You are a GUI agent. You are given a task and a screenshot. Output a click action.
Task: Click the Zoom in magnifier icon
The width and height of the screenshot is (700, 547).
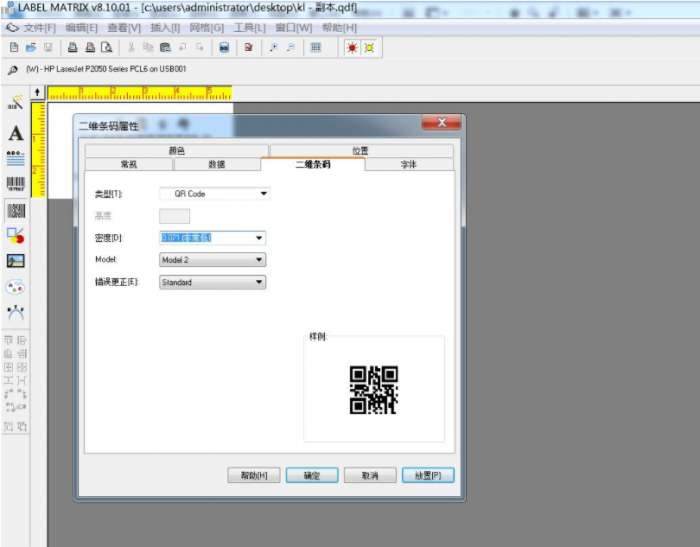point(273,47)
